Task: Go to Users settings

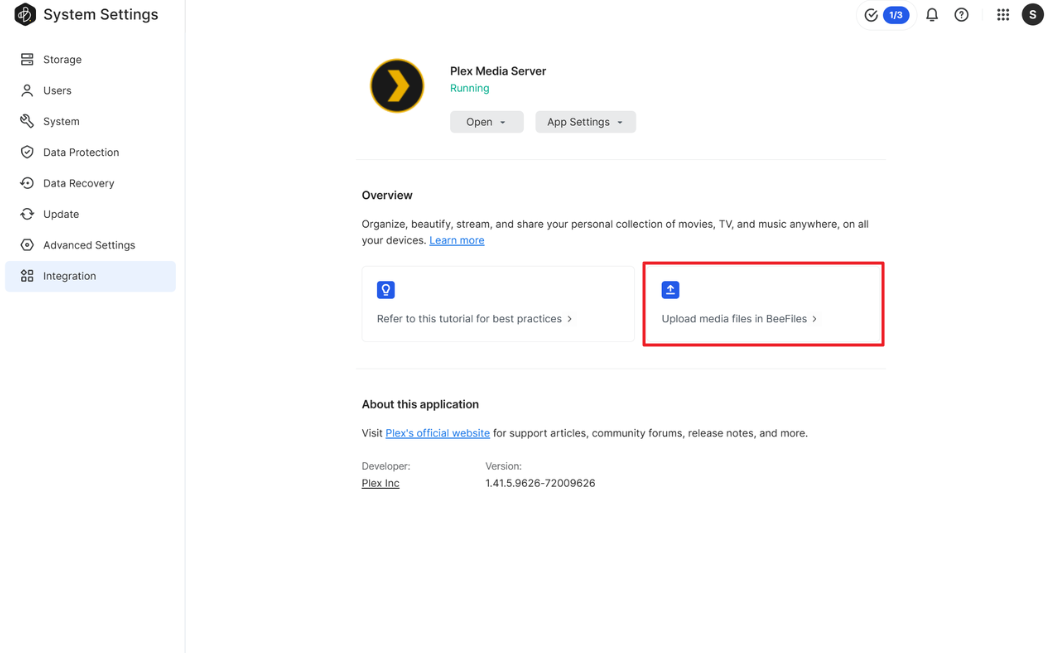Action: coord(90,91)
